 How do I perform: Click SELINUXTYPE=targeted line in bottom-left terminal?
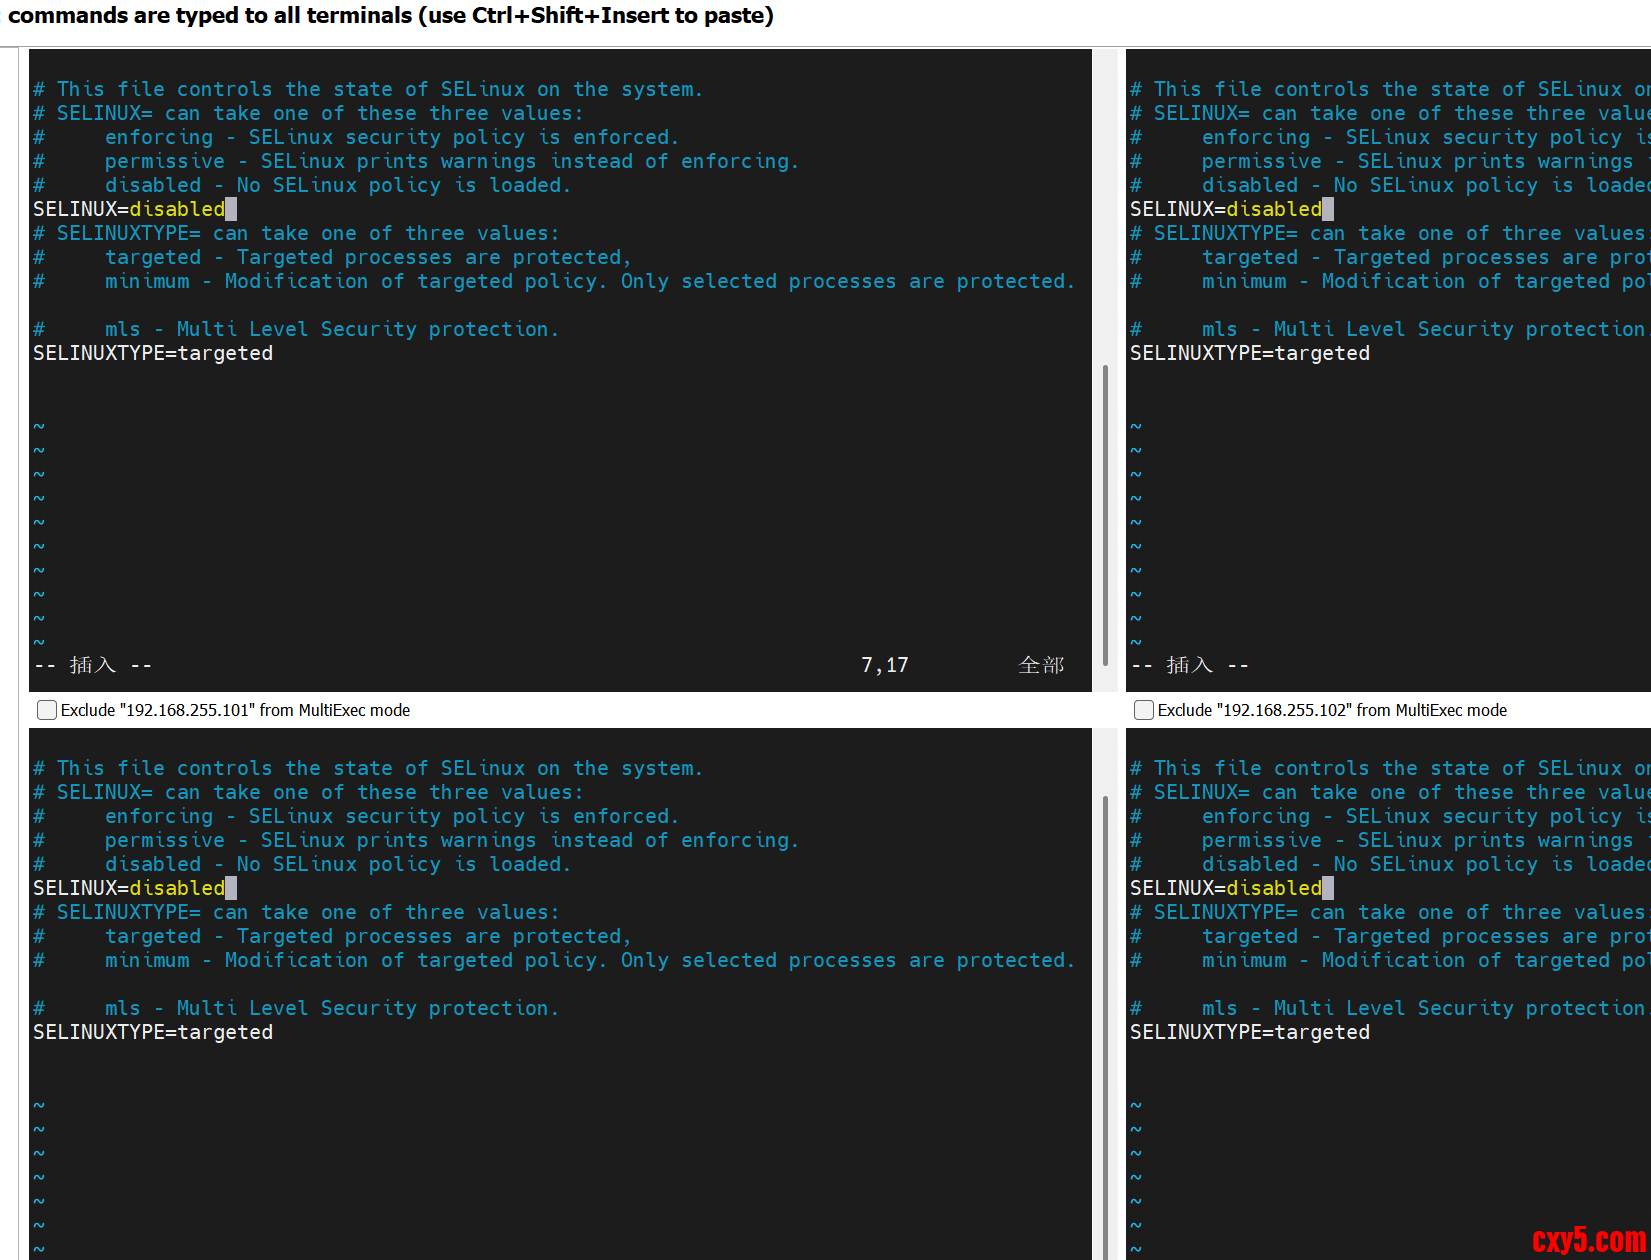(153, 1032)
